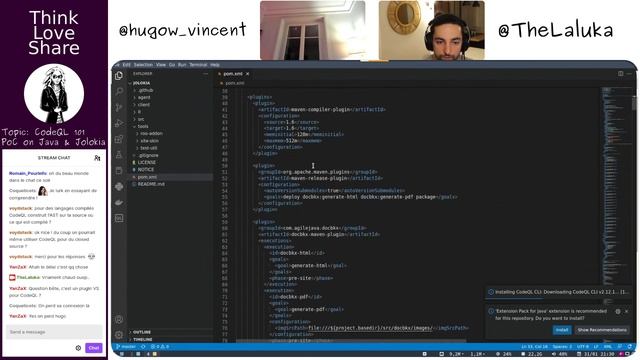This screenshot has width=640, height=360.
Task: Close the pom.xml editor tab
Action: coord(247,74)
